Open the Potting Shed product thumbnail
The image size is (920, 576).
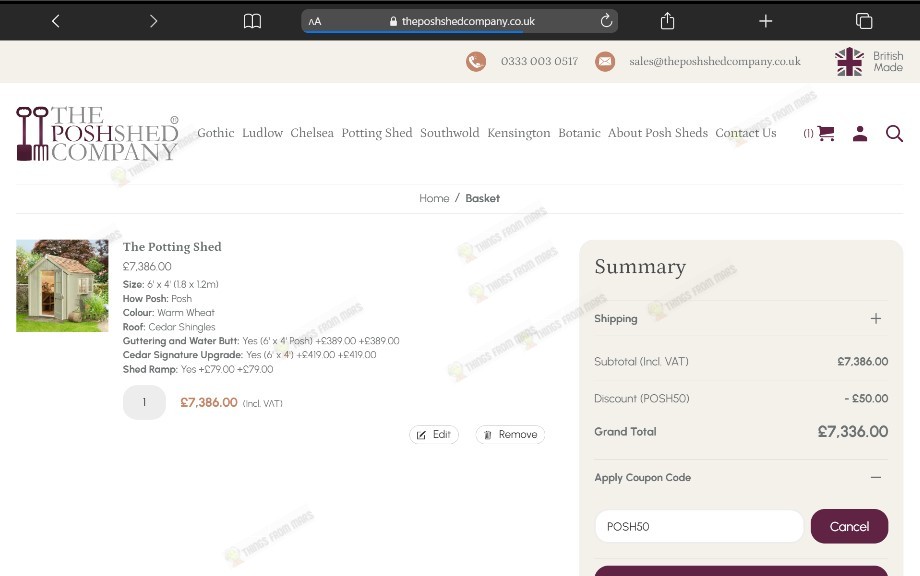tap(62, 286)
